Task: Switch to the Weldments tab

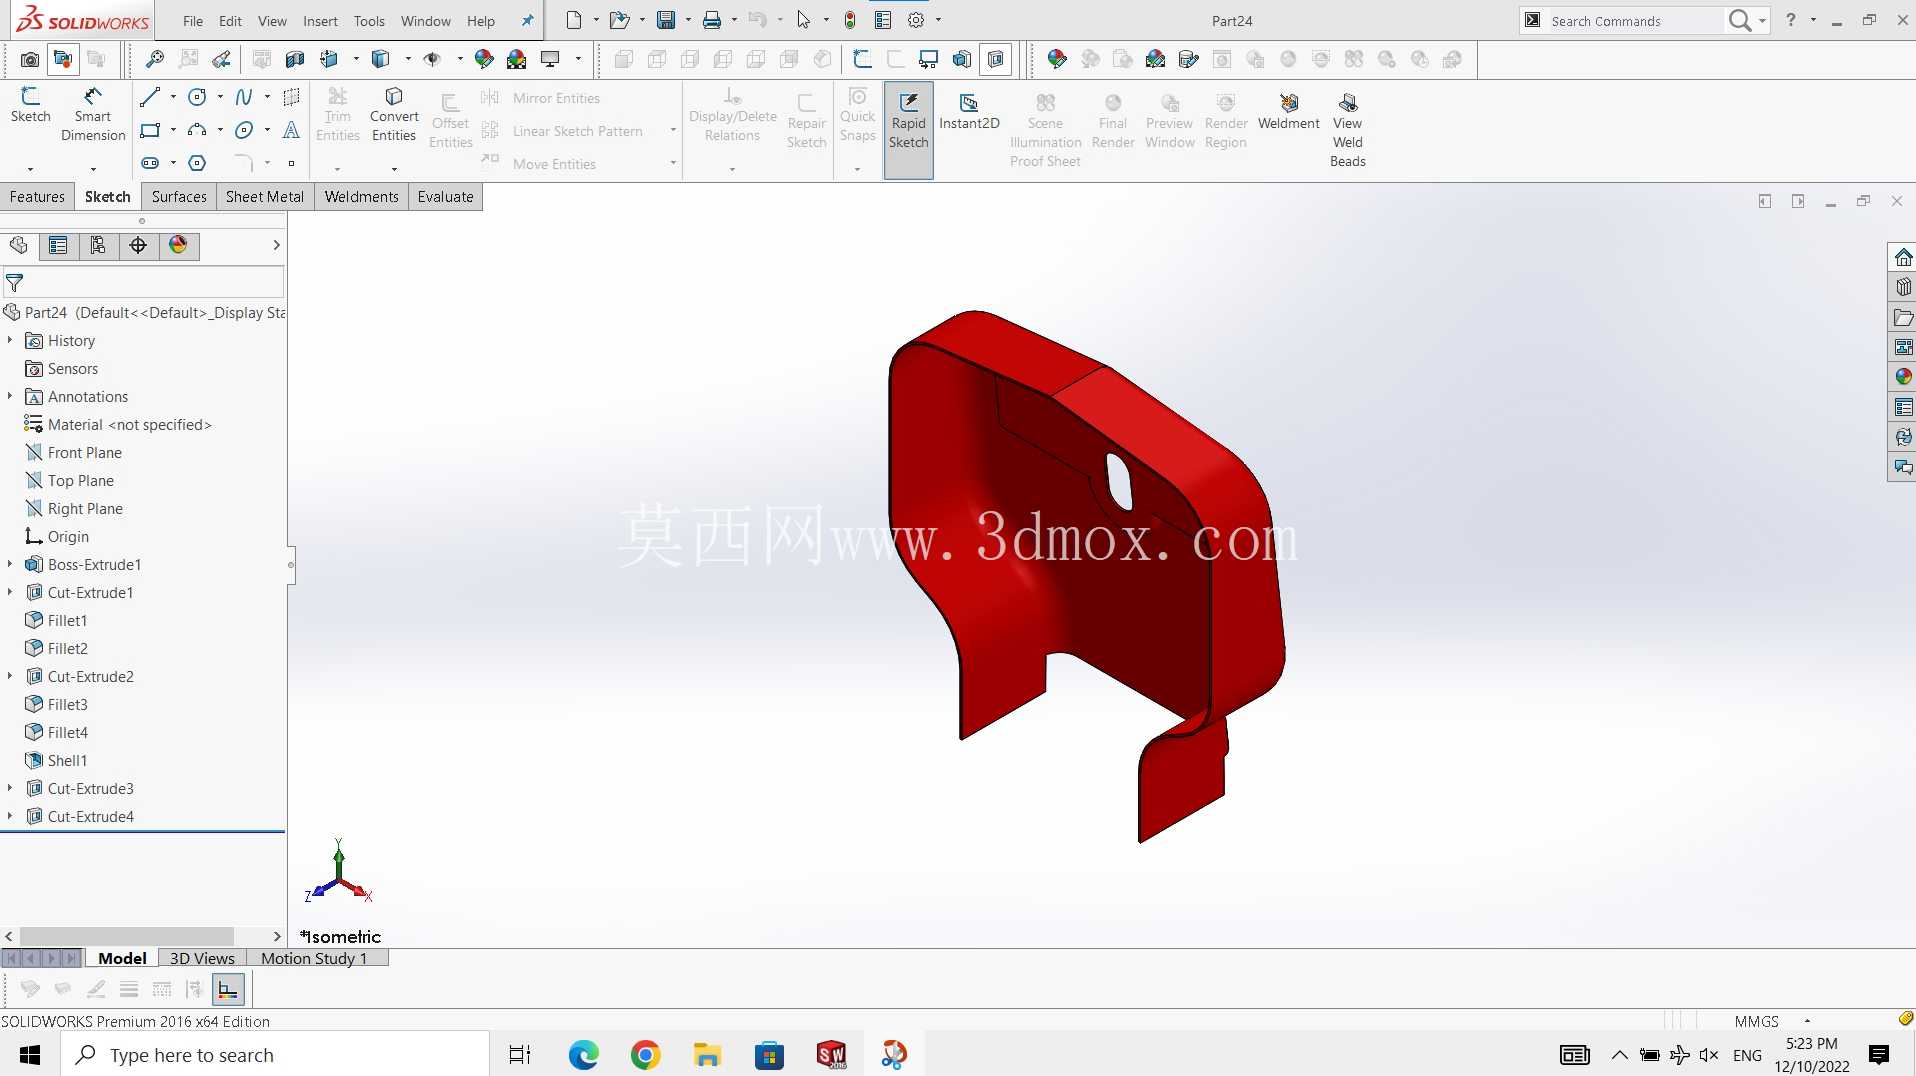Action: click(361, 197)
